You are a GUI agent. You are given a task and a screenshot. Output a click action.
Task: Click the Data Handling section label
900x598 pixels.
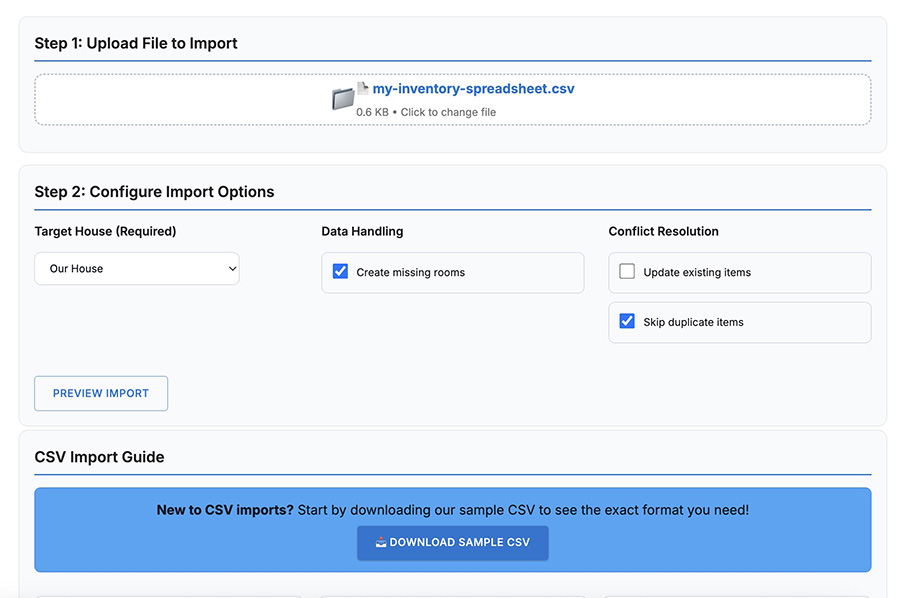(360, 231)
